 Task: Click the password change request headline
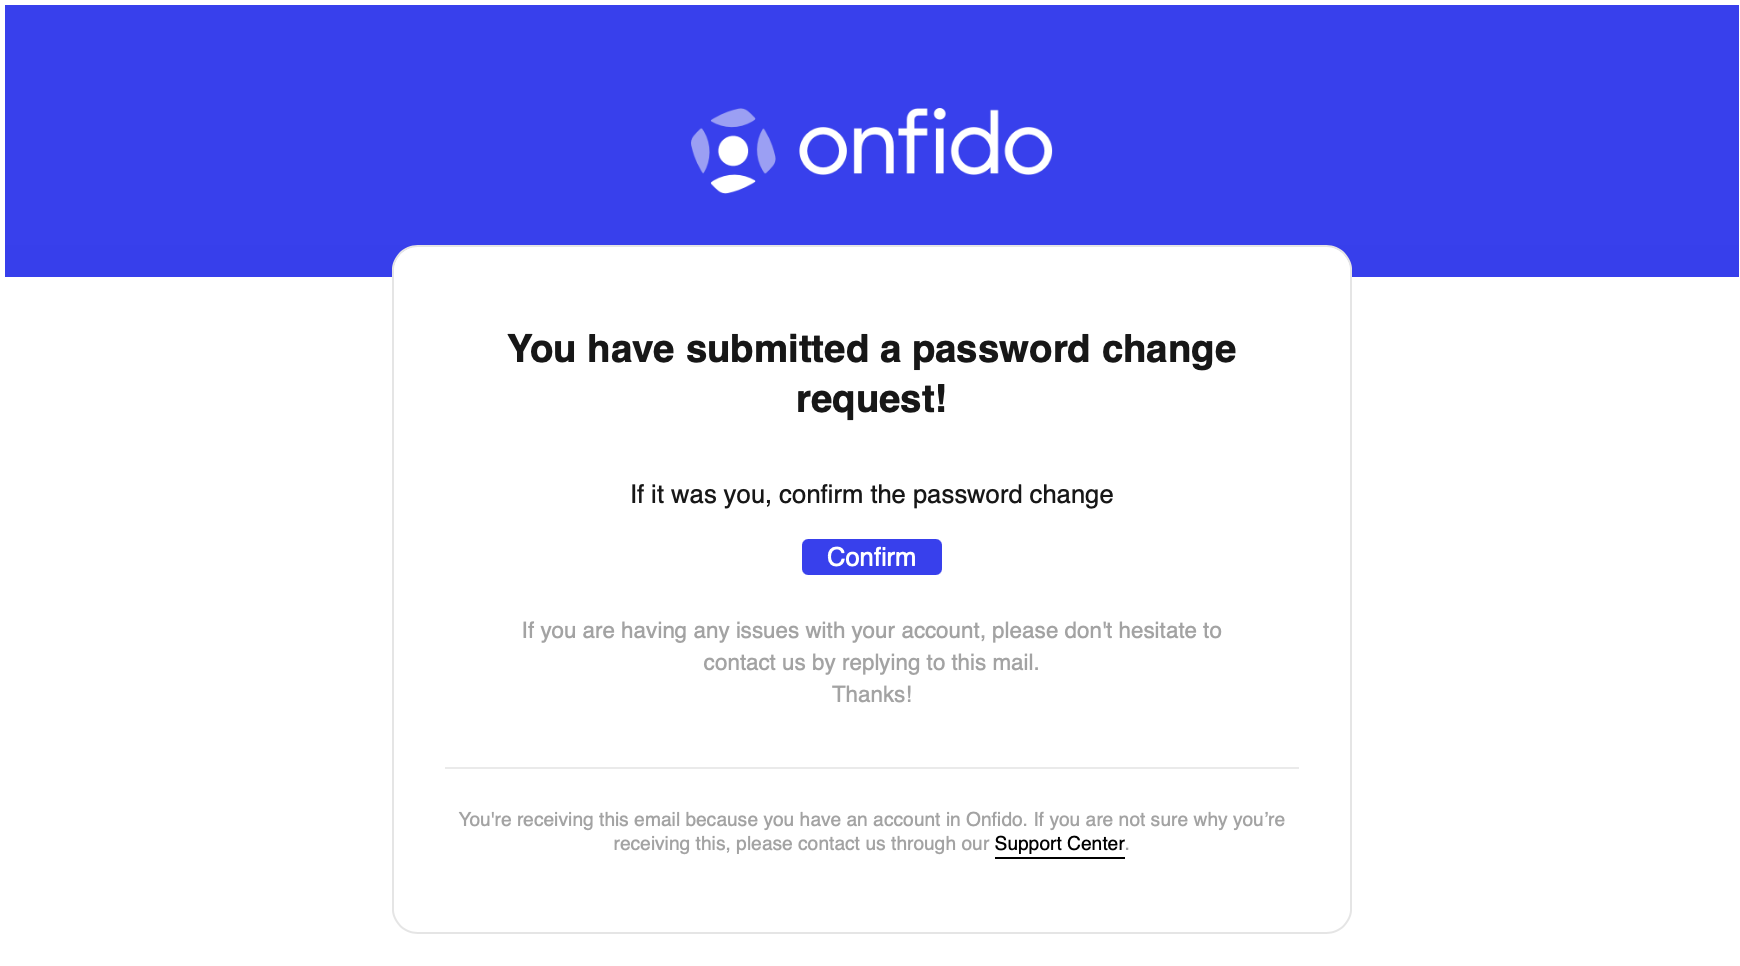tap(871, 372)
